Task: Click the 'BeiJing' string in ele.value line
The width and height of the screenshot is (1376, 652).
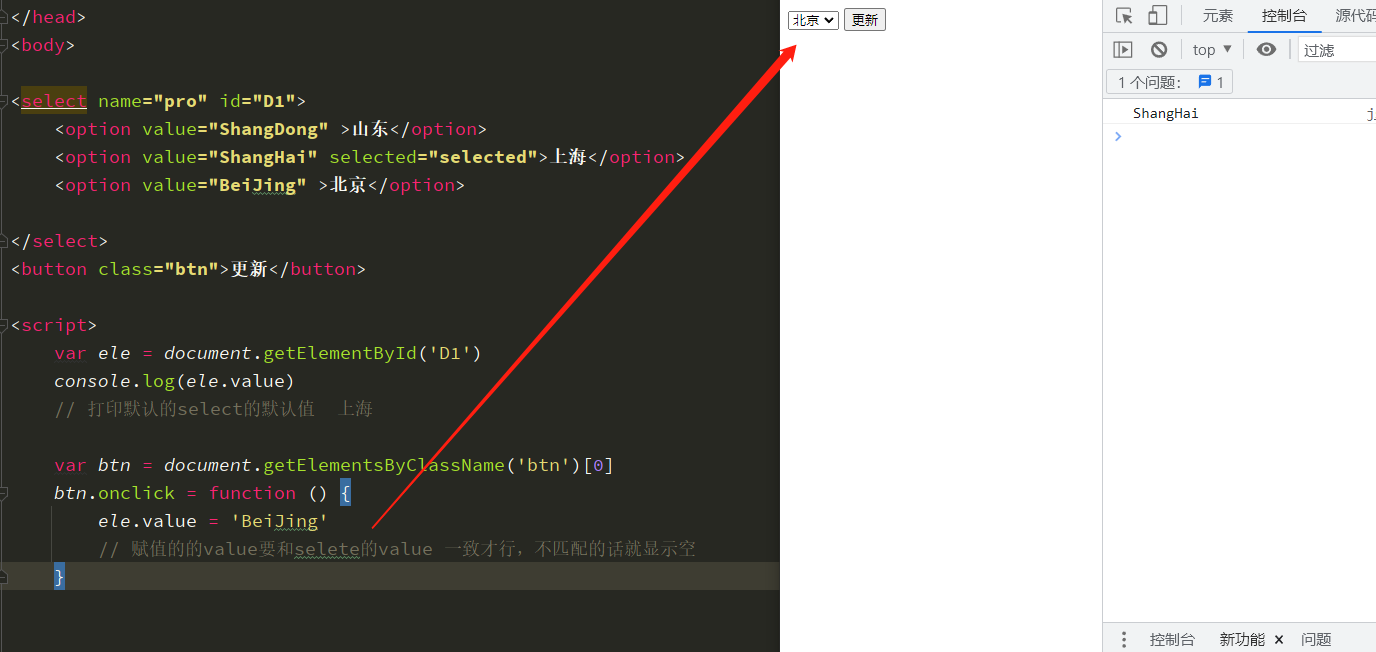Action: click(279, 521)
